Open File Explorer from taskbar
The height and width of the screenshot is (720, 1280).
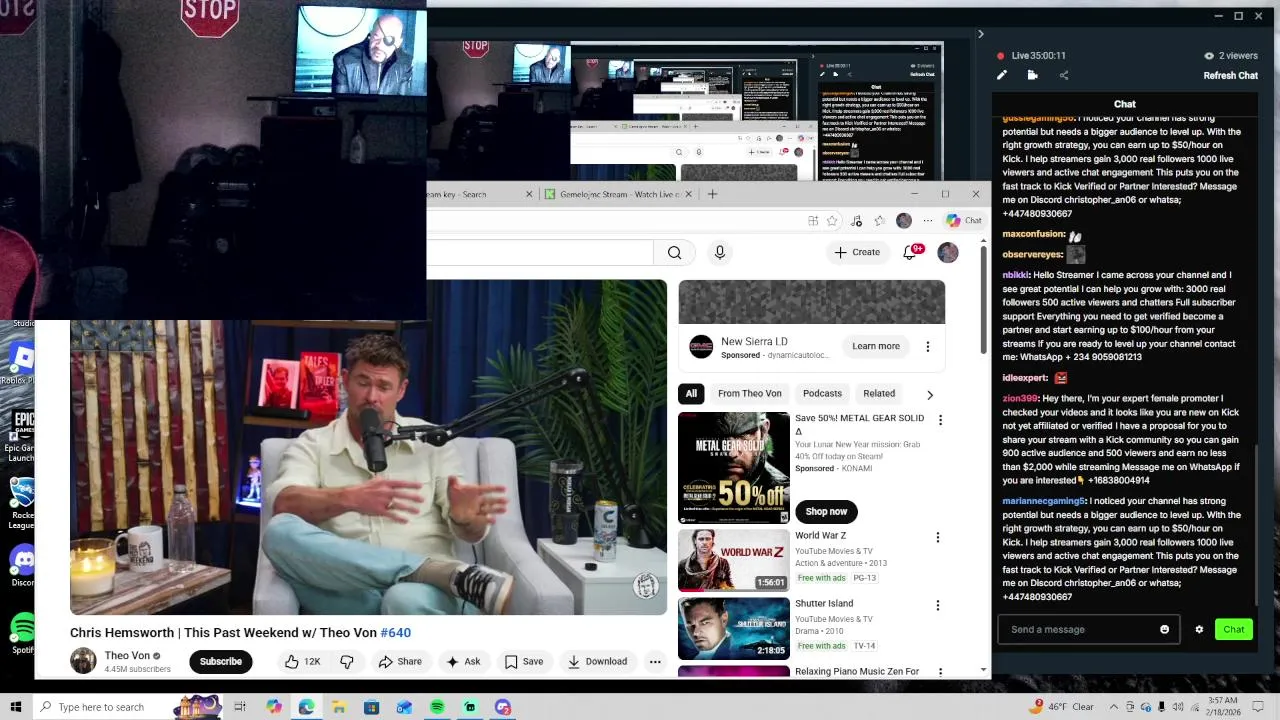pos(339,707)
